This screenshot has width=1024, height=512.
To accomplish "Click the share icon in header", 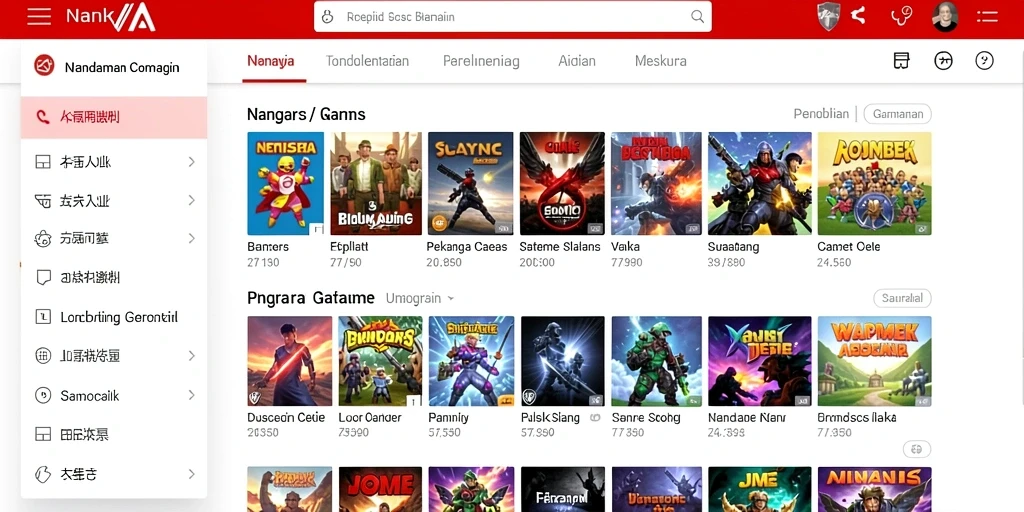I will (x=858, y=16).
